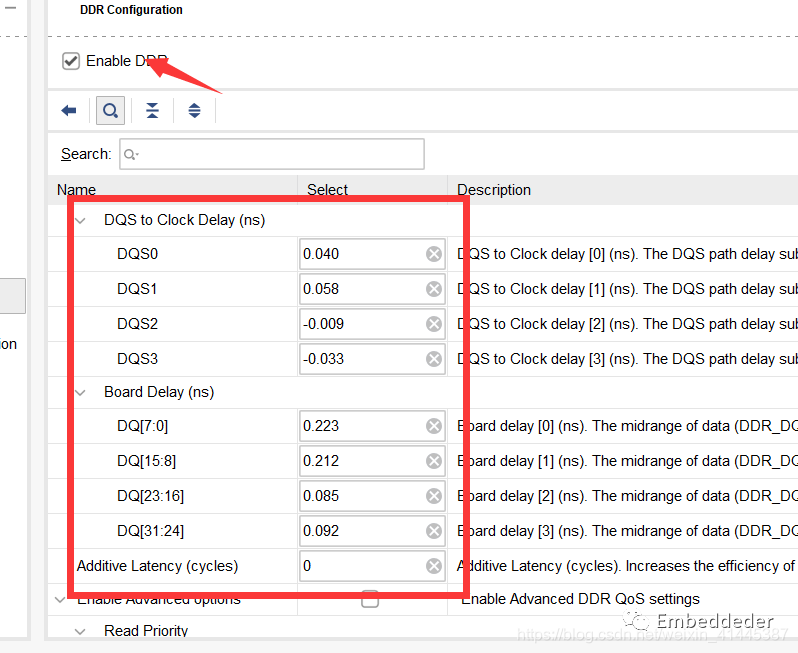Clear the DQS0 value with its X icon
798x653 pixels.
click(x=434, y=254)
